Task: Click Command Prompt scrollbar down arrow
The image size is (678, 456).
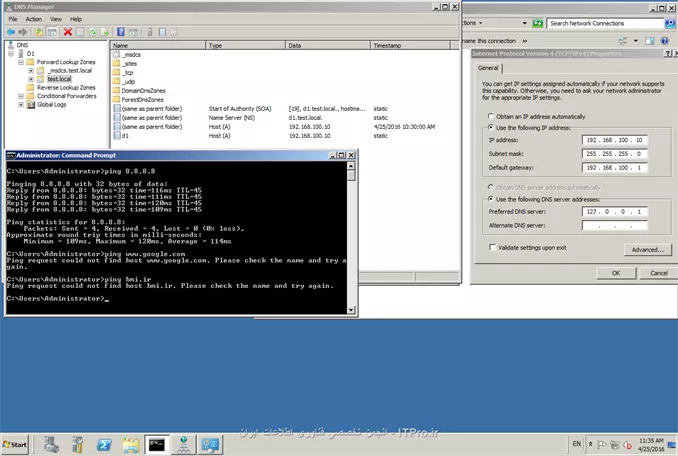Action: click(x=351, y=309)
